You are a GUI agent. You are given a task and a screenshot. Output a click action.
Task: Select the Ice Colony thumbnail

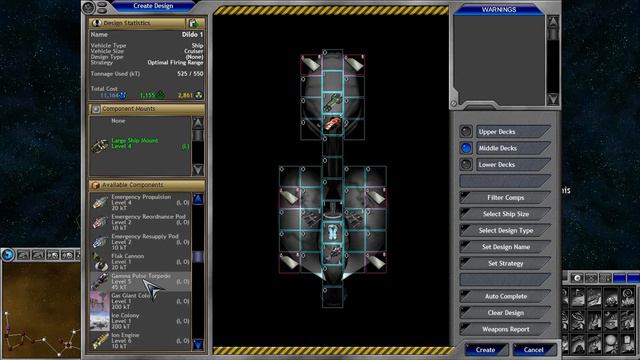tap(100, 321)
